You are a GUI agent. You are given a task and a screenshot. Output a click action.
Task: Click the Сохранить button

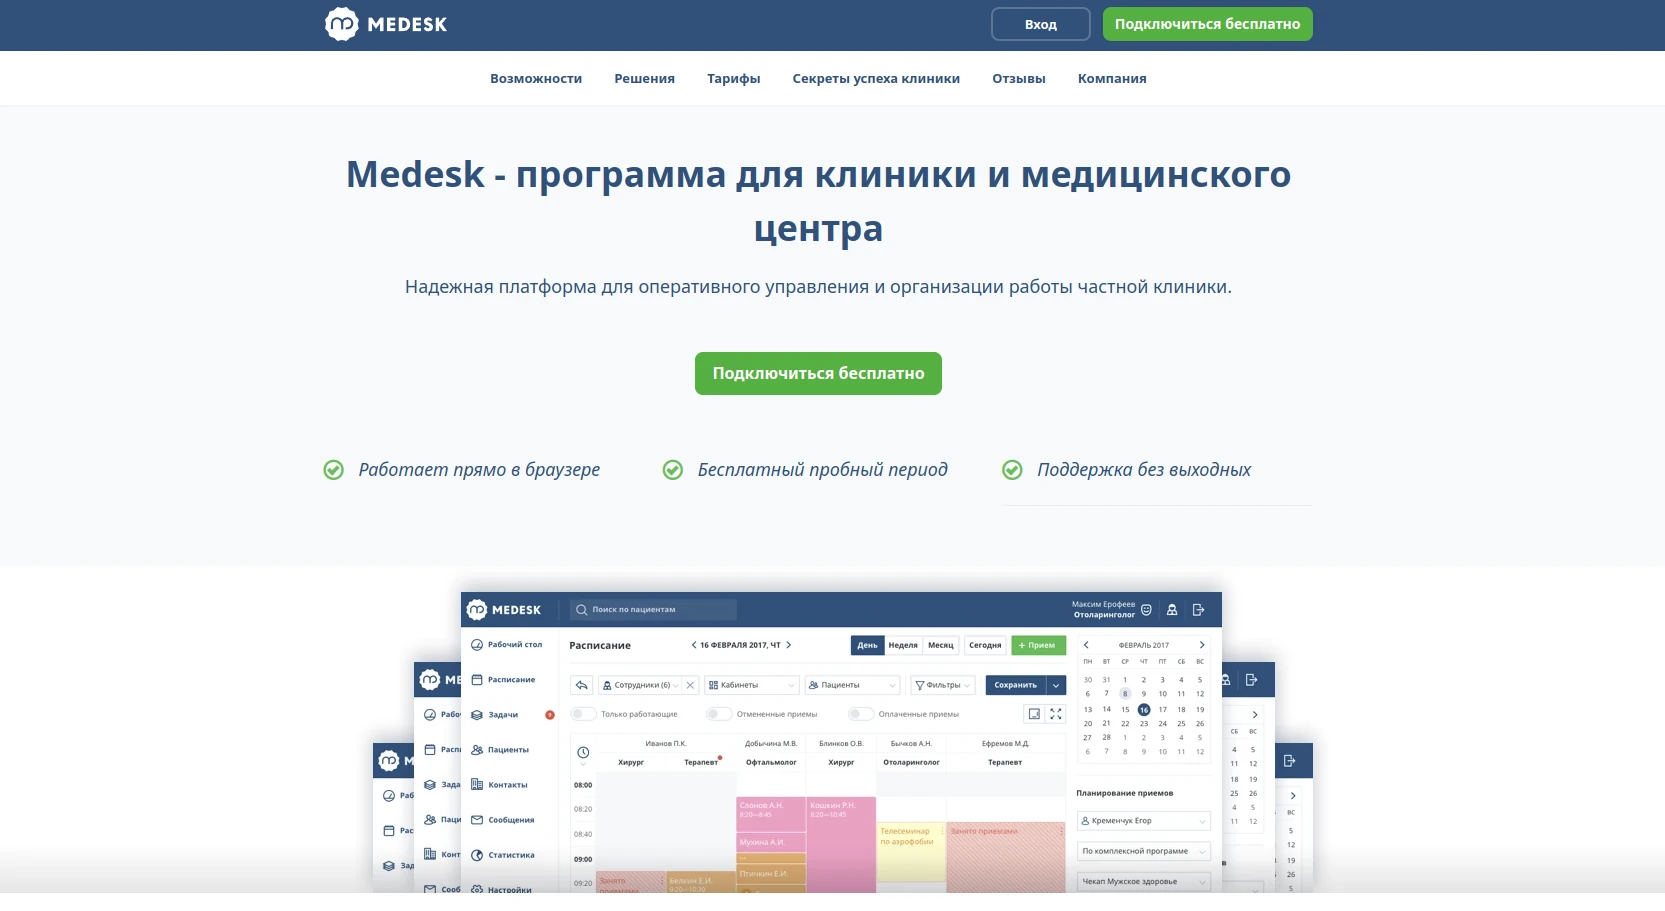coord(1015,685)
